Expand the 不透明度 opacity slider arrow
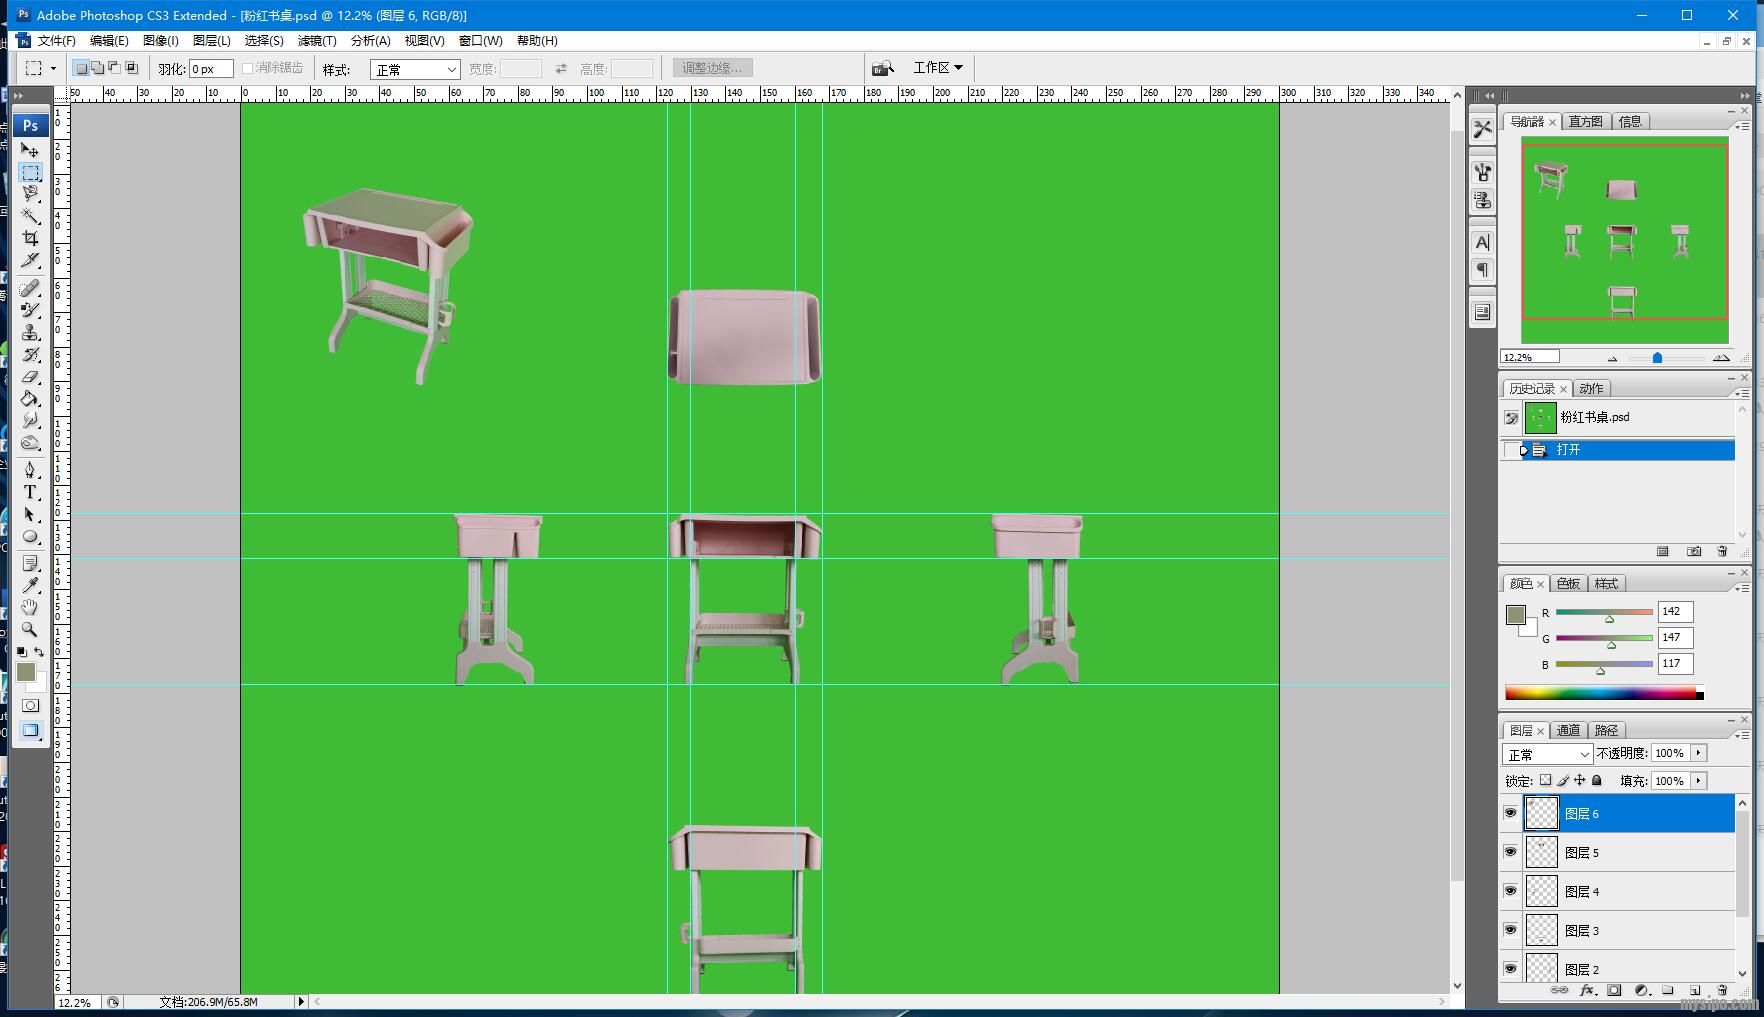The width and height of the screenshot is (1764, 1017). coord(1698,753)
